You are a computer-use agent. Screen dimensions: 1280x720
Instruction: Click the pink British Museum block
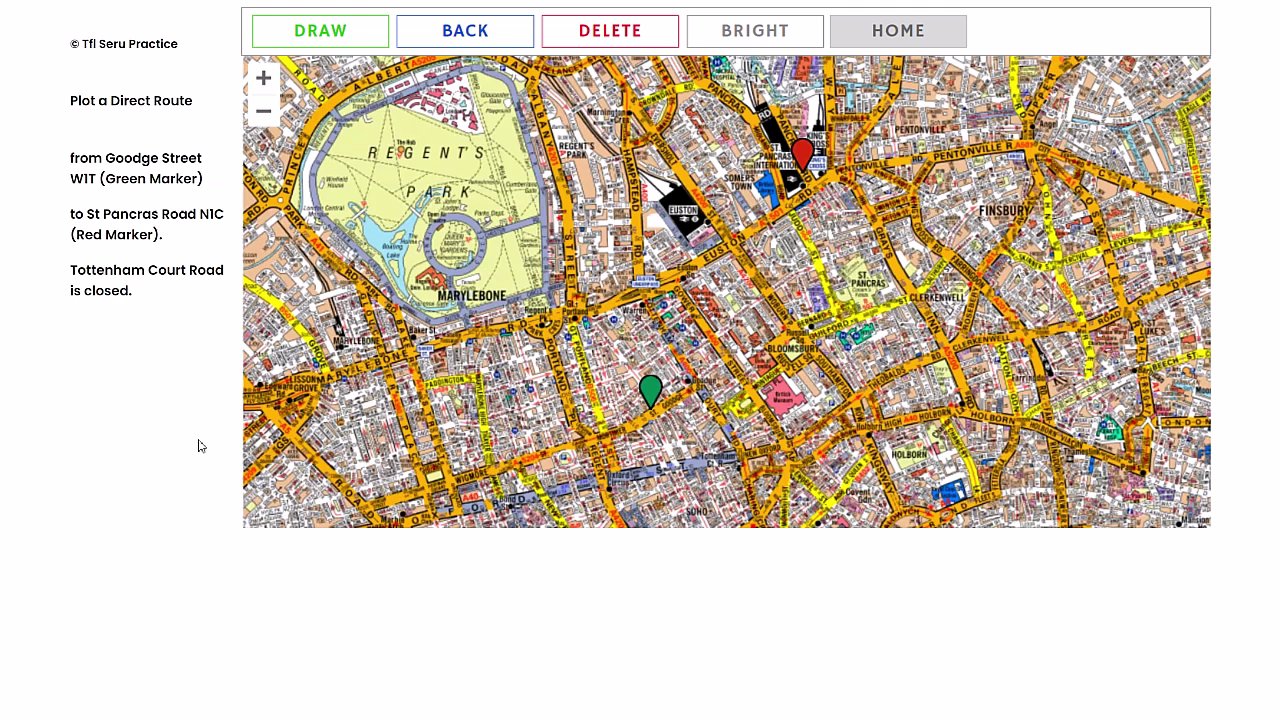[x=783, y=395]
